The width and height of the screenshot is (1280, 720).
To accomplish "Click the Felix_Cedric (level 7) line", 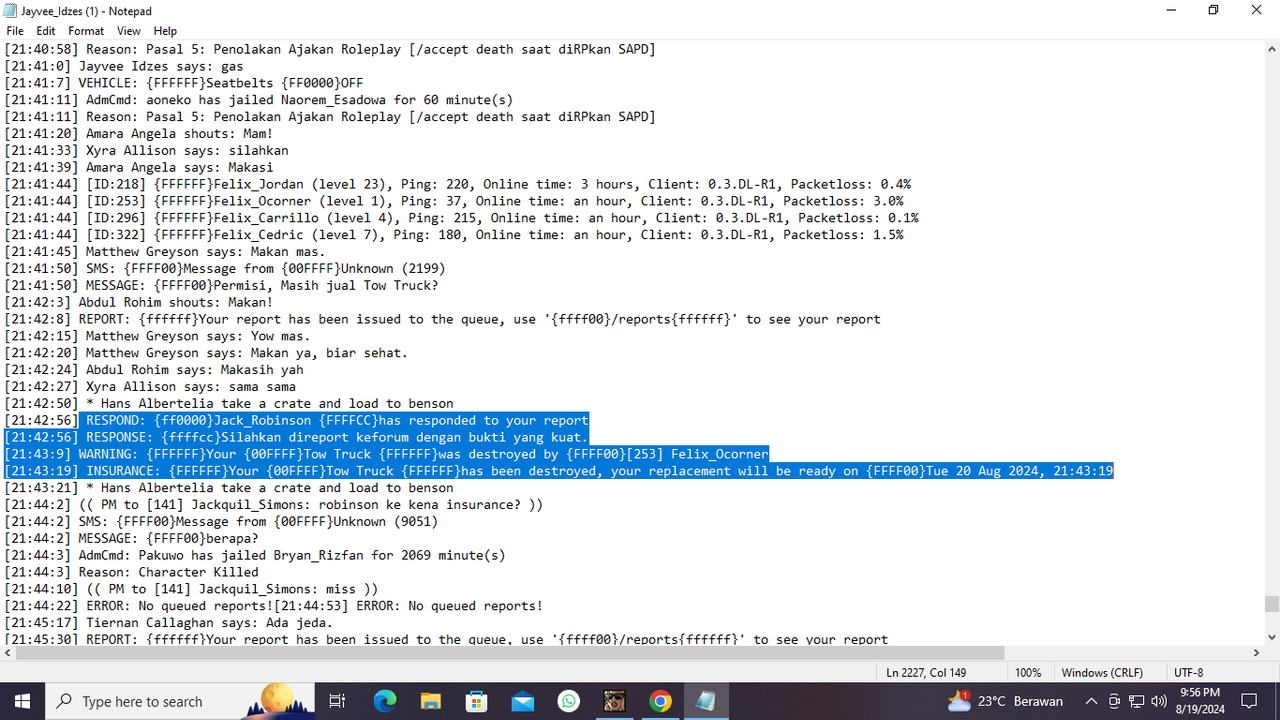I will pos(454,235).
